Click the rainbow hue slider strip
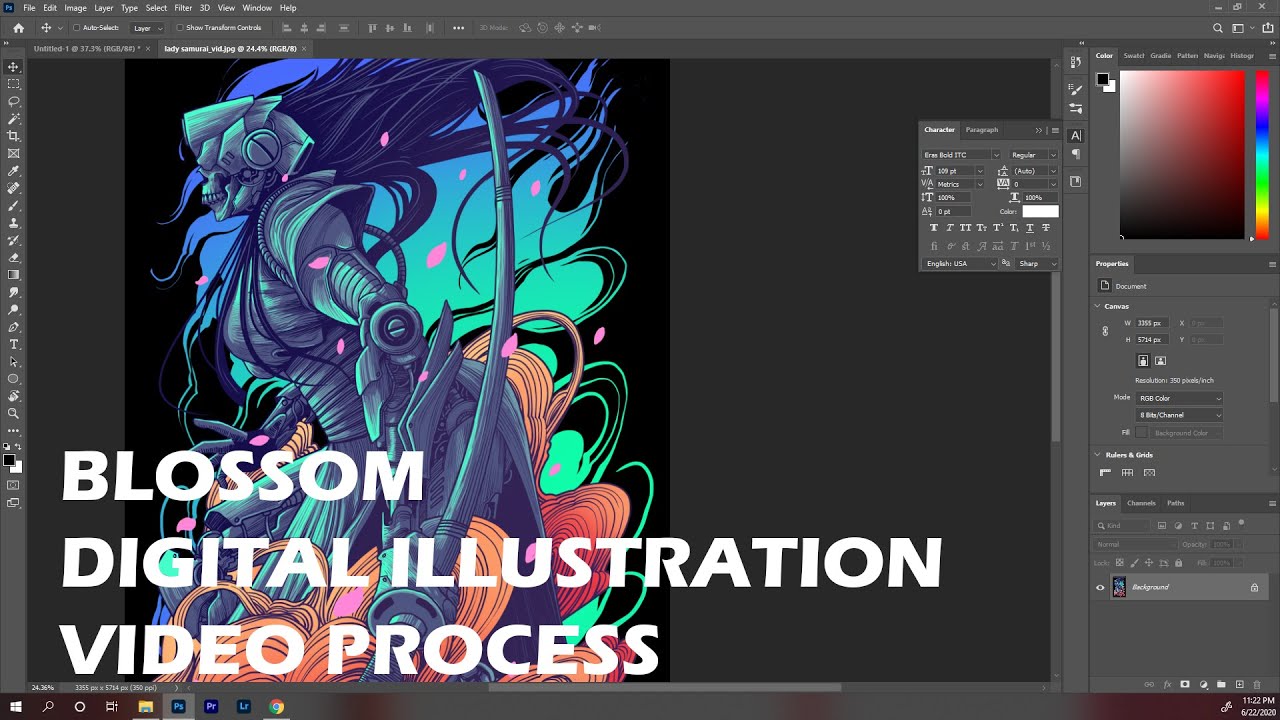Image resolution: width=1280 pixels, height=720 pixels. [1262, 154]
